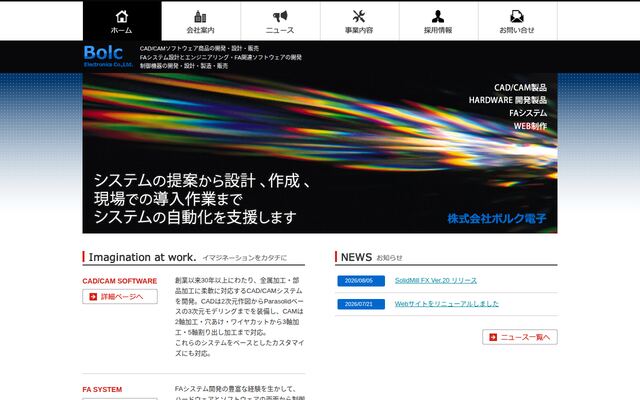This screenshot has height=400, width=640.
Task: Click the ニュース一覧へ button
Action: [520, 337]
